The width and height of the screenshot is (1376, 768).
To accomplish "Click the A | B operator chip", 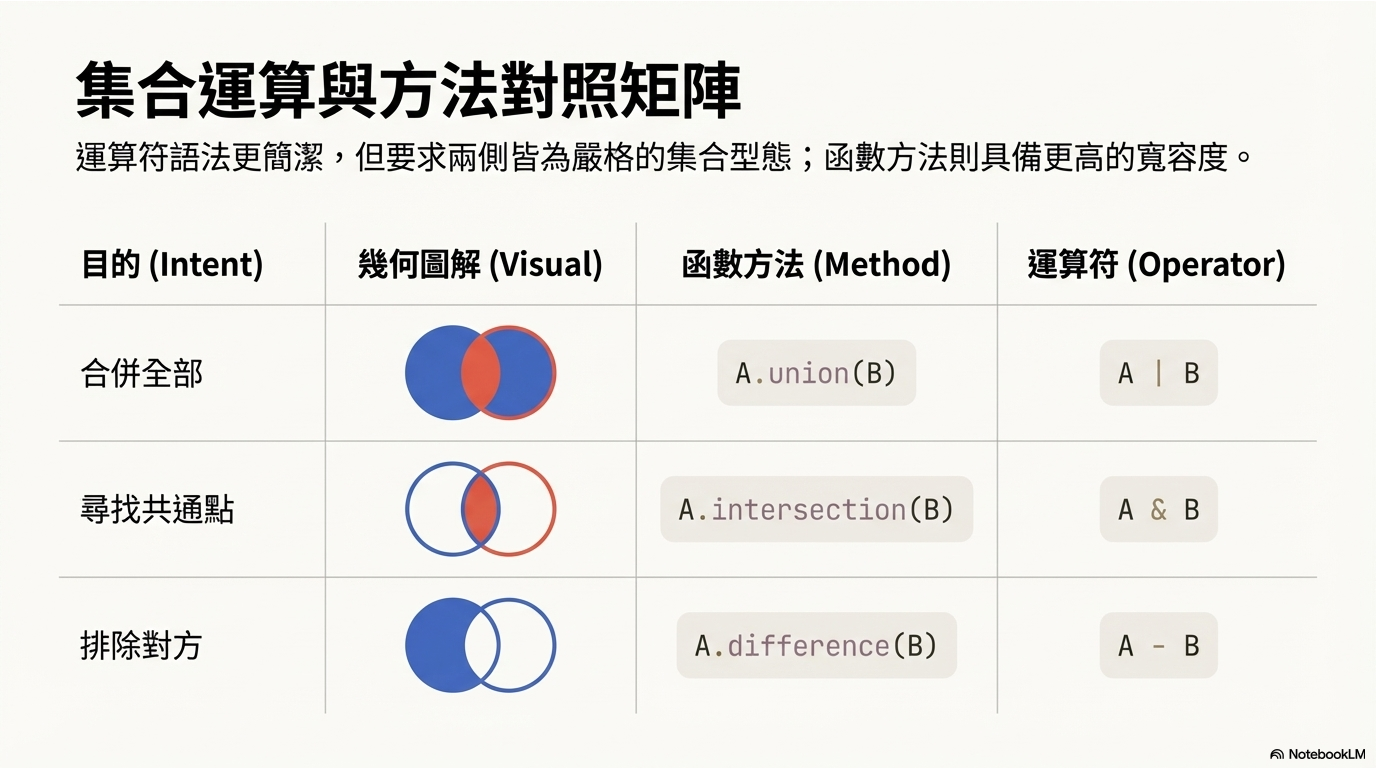I will coord(1158,373).
